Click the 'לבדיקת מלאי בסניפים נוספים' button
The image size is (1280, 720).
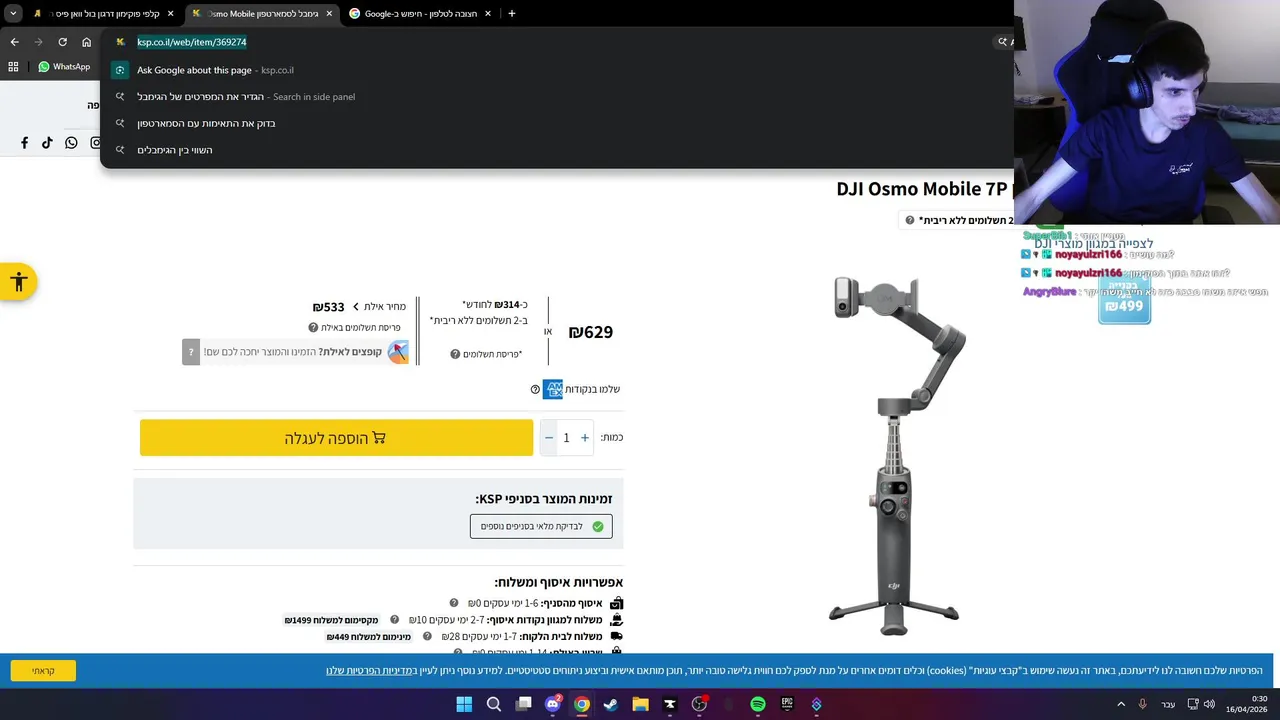tap(541, 526)
